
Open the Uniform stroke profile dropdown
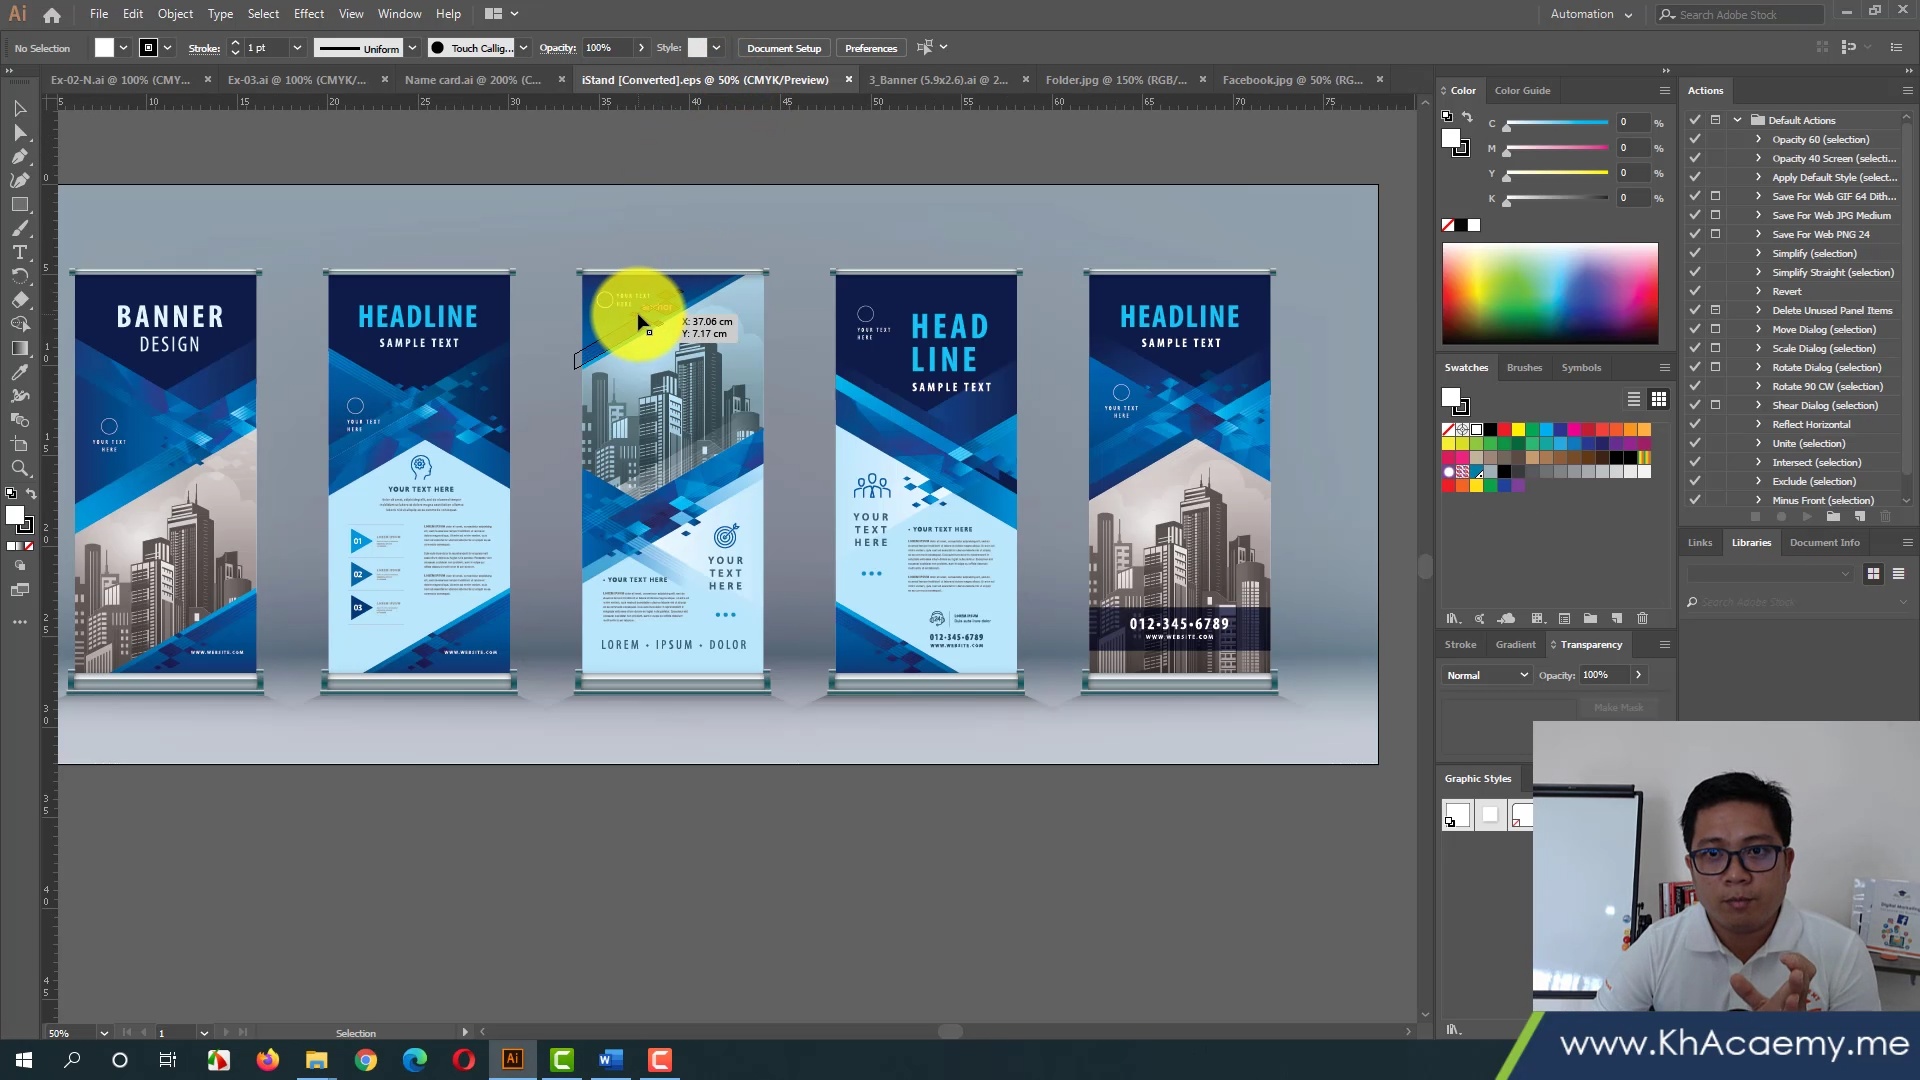pyautogui.click(x=412, y=48)
